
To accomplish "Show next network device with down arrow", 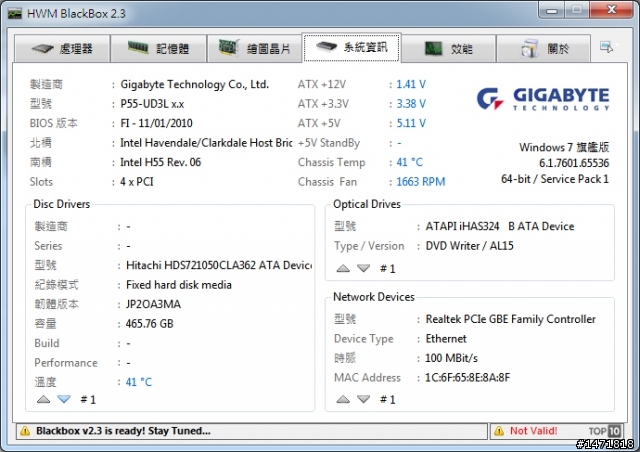I will 363,399.
